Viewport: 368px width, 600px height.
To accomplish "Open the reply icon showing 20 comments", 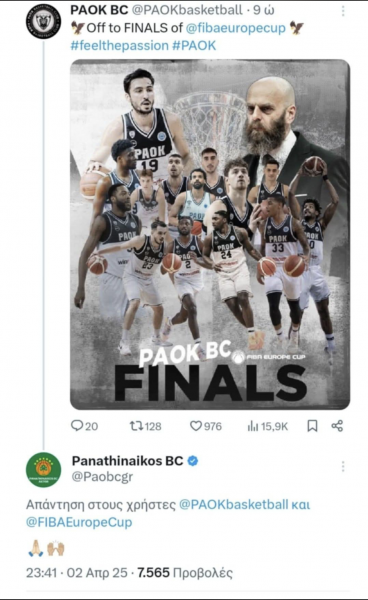I will pos(77,426).
